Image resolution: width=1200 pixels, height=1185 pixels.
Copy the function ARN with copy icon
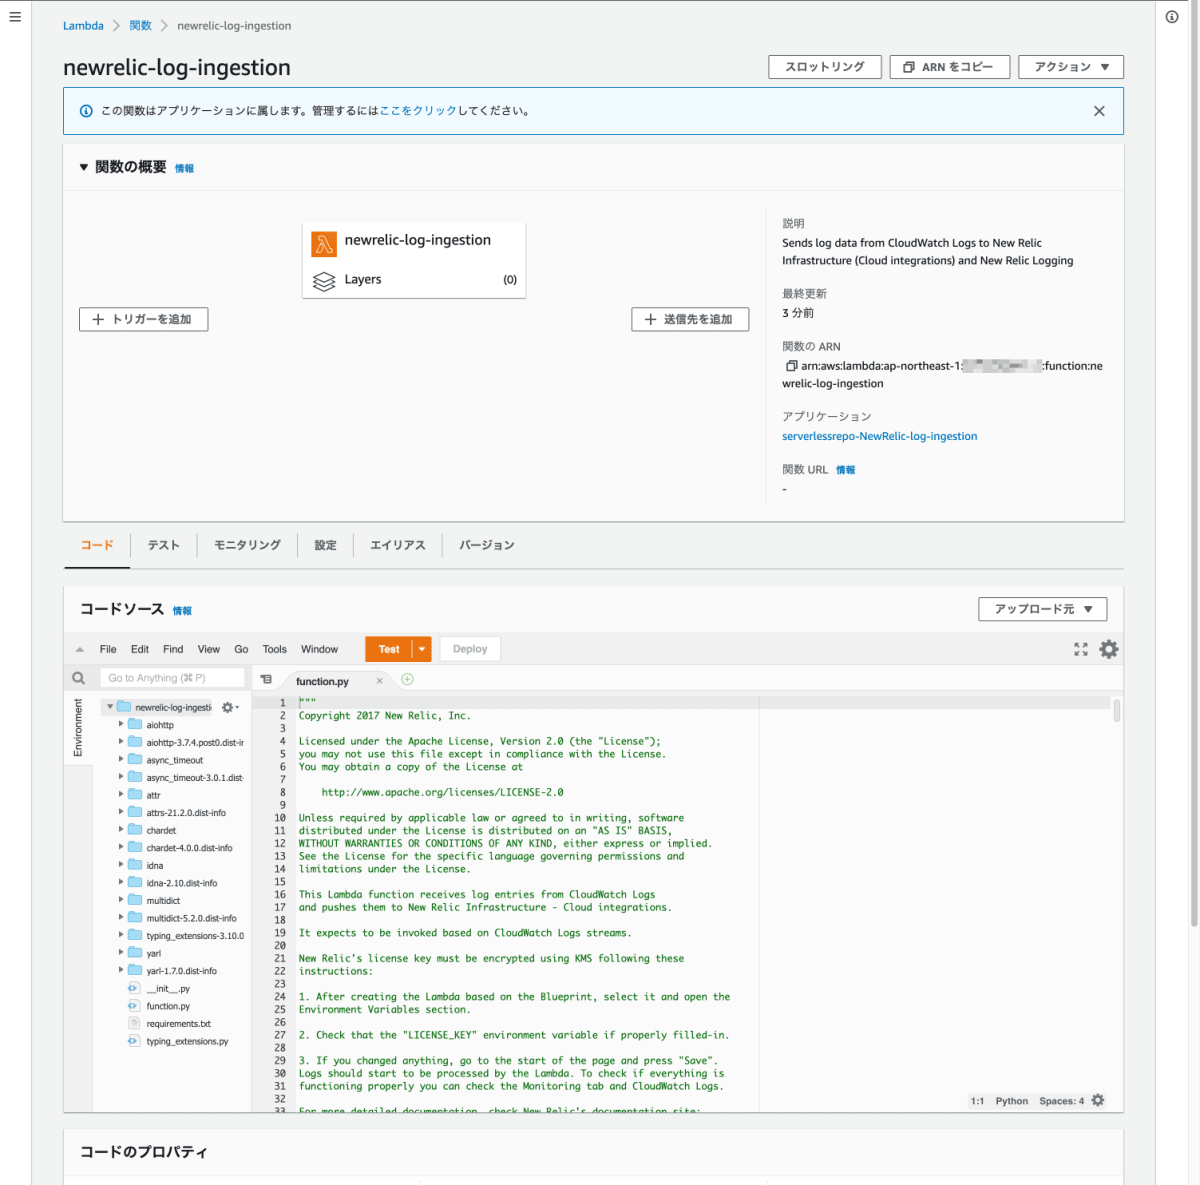click(x=791, y=366)
